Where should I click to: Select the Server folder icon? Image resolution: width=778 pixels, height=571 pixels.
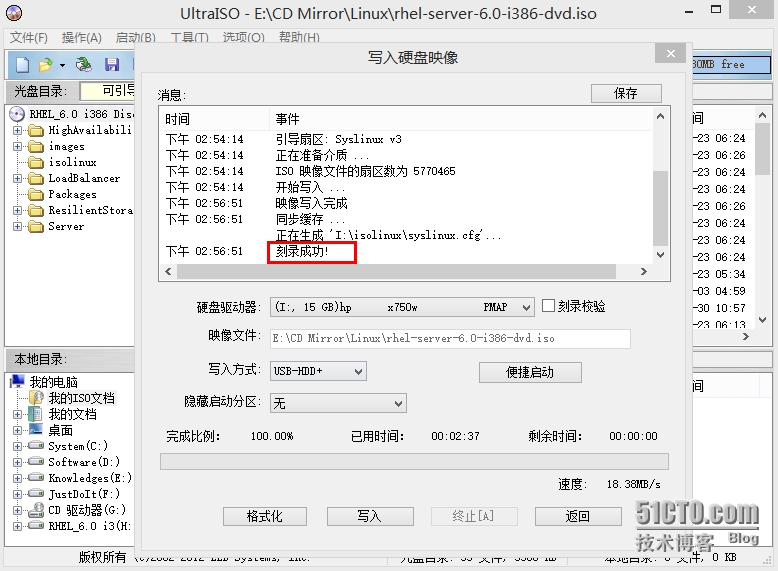pyautogui.click(x=36, y=226)
